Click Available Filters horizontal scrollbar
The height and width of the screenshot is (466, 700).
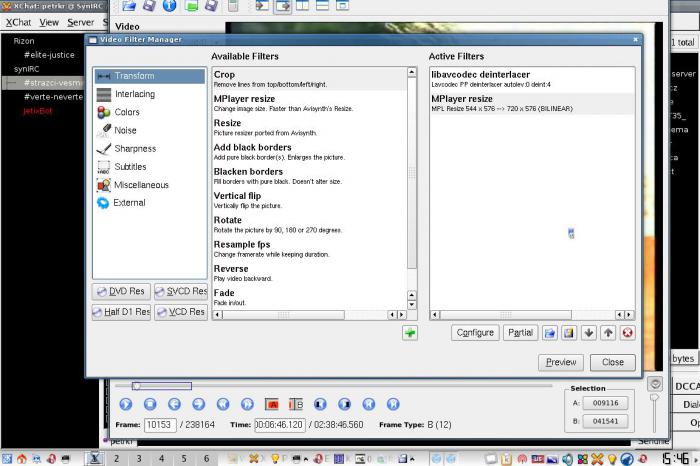tap(283, 315)
